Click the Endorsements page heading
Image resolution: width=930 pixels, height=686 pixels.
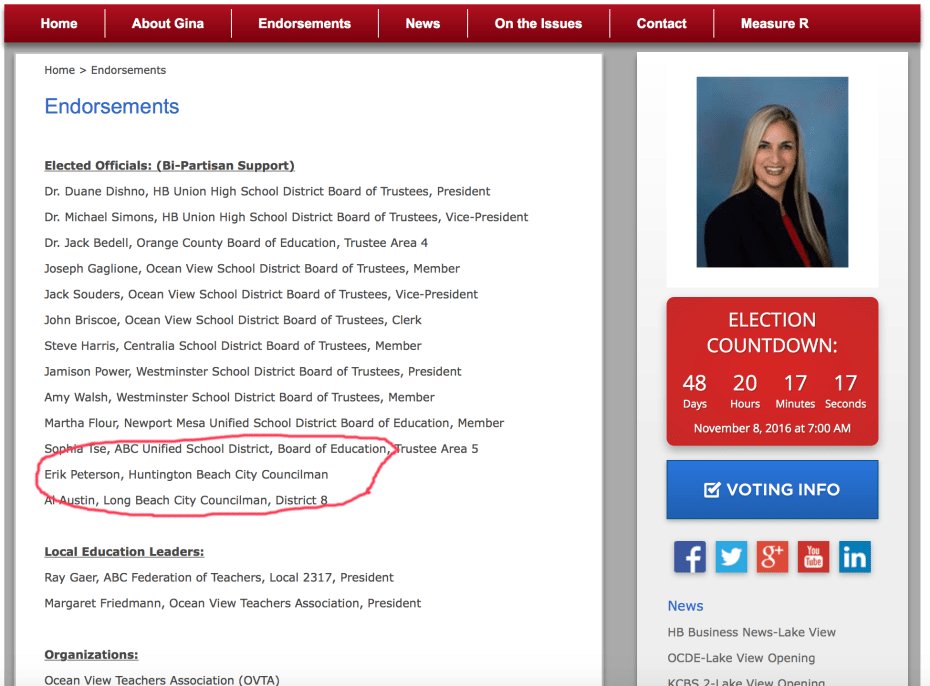coord(112,107)
